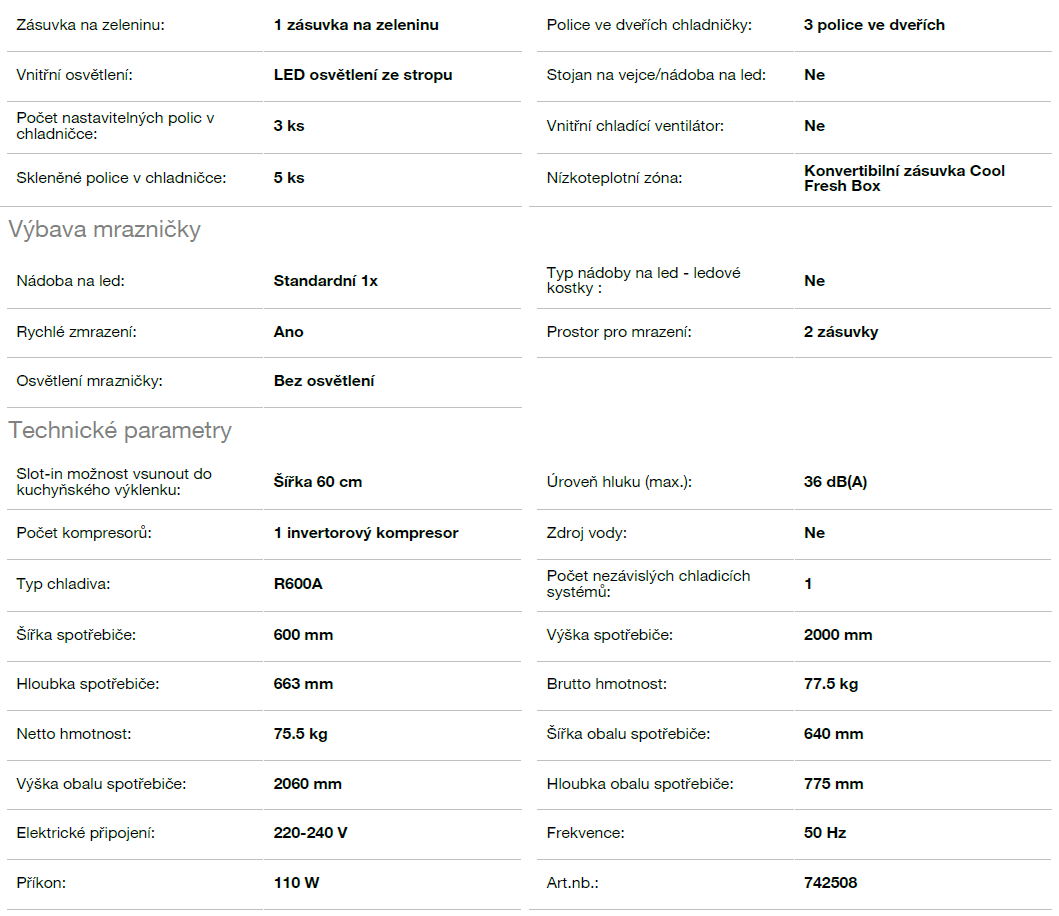
Task: Select the "50 Hz" frequency value
Action: coord(825,833)
